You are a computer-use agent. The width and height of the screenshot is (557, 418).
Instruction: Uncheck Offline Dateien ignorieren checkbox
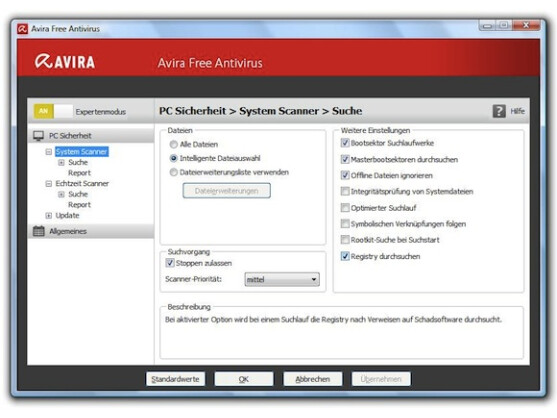[345, 175]
